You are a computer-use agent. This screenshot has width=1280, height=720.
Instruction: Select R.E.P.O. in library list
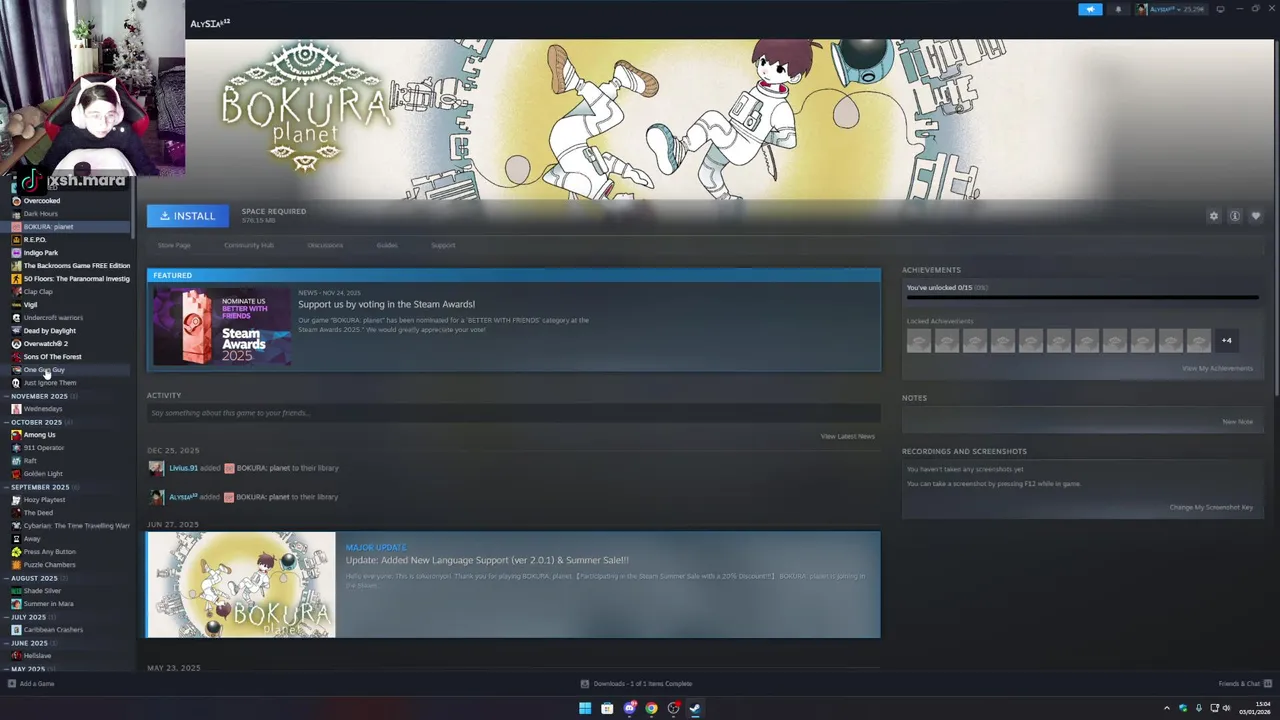35,240
